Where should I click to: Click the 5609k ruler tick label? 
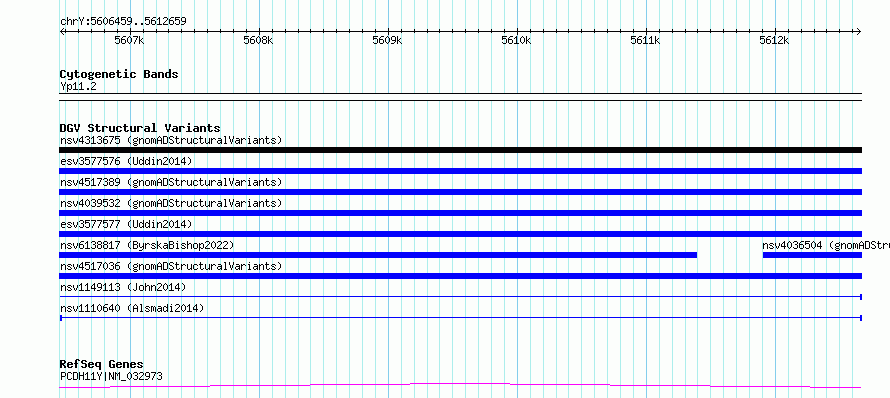pos(387,40)
